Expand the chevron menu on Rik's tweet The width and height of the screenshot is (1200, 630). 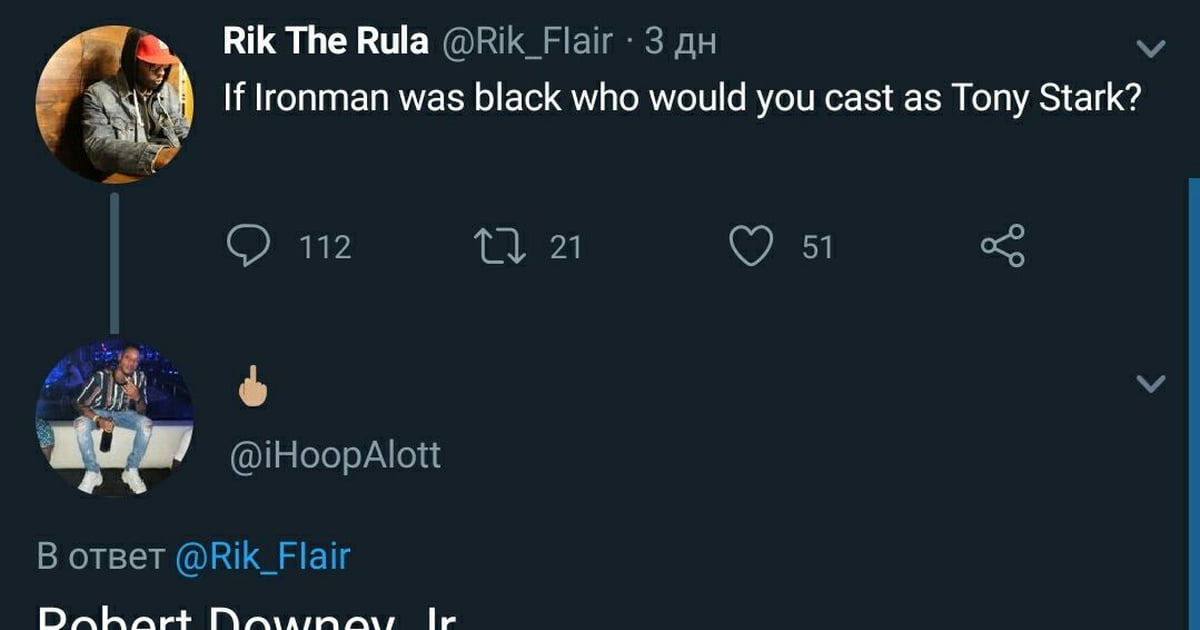click(x=1152, y=48)
